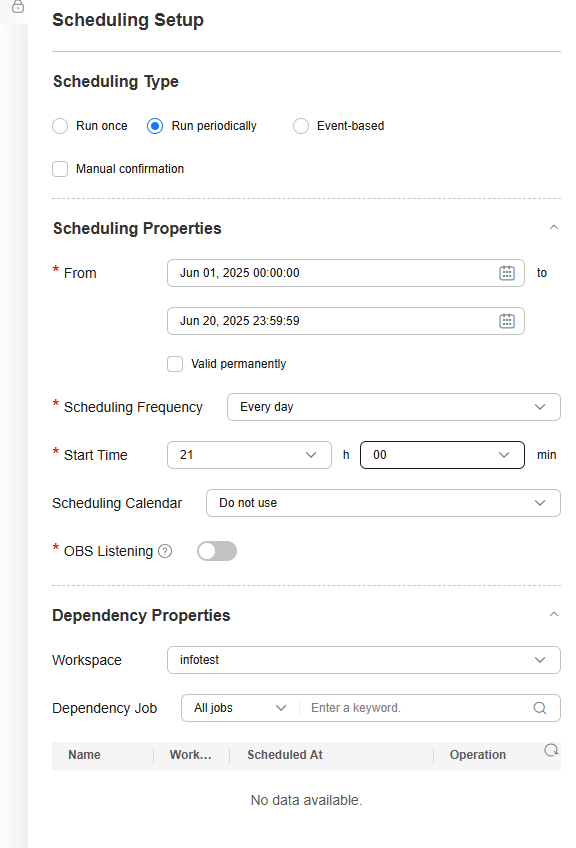Open the end date calendar picker icon
Image resolution: width=576 pixels, height=848 pixels.
click(506, 321)
